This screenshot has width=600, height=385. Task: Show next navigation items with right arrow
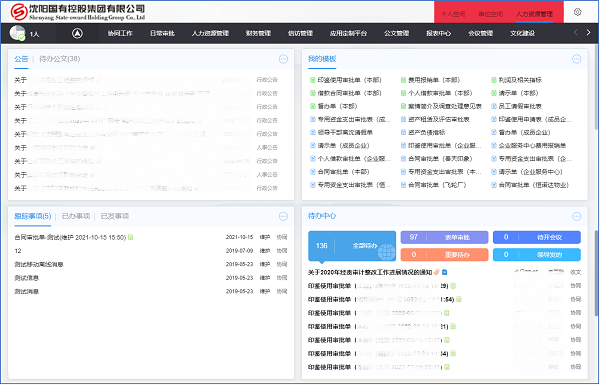pyautogui.click(x=589, y=33)
